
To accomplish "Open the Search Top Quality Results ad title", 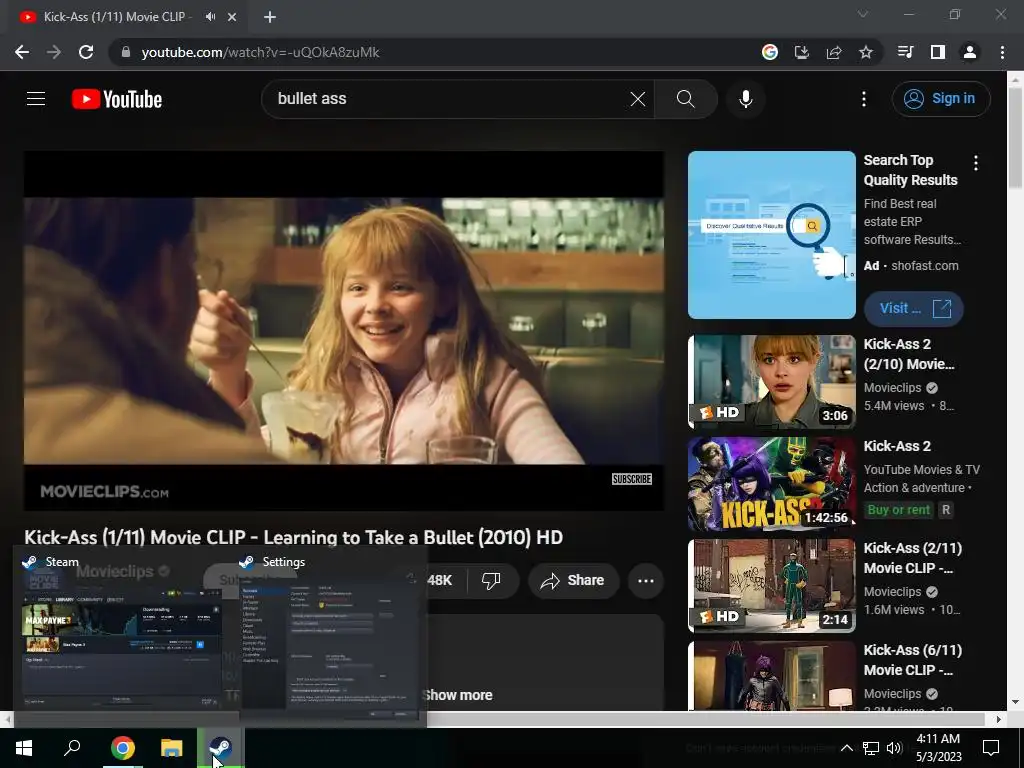I will (910, 170).
